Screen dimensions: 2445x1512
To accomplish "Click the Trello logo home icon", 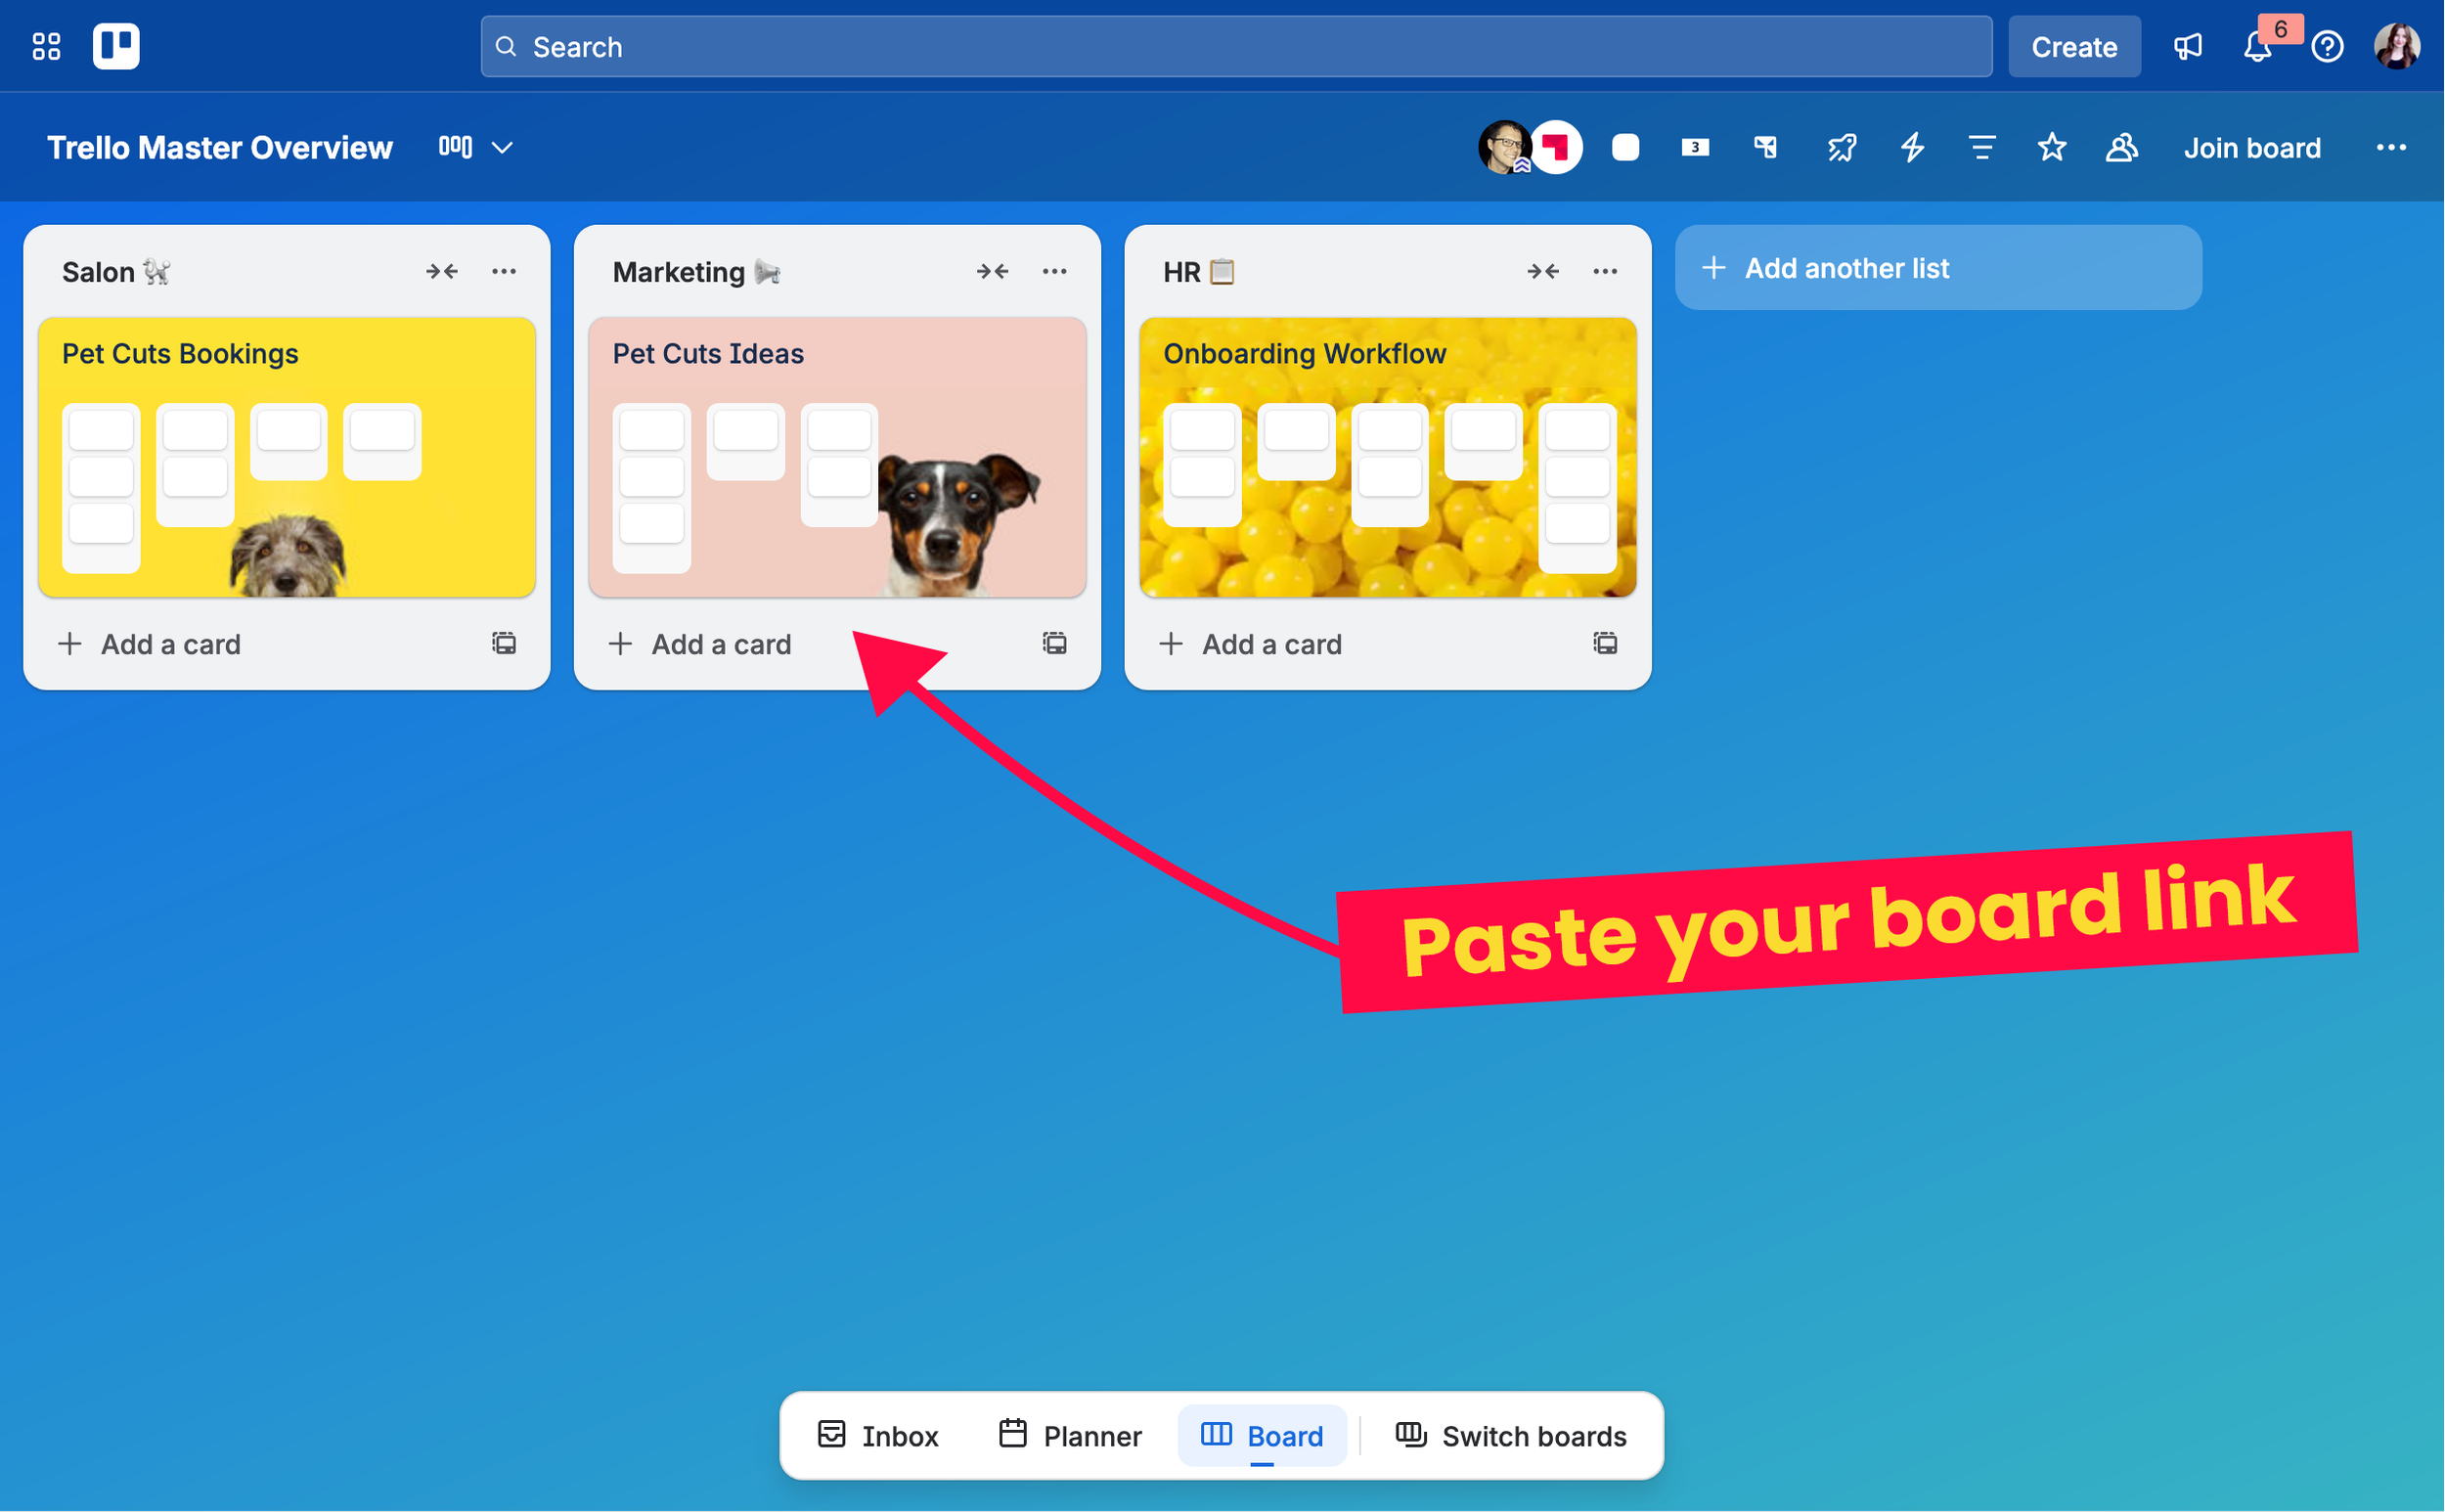I will 116,46.
